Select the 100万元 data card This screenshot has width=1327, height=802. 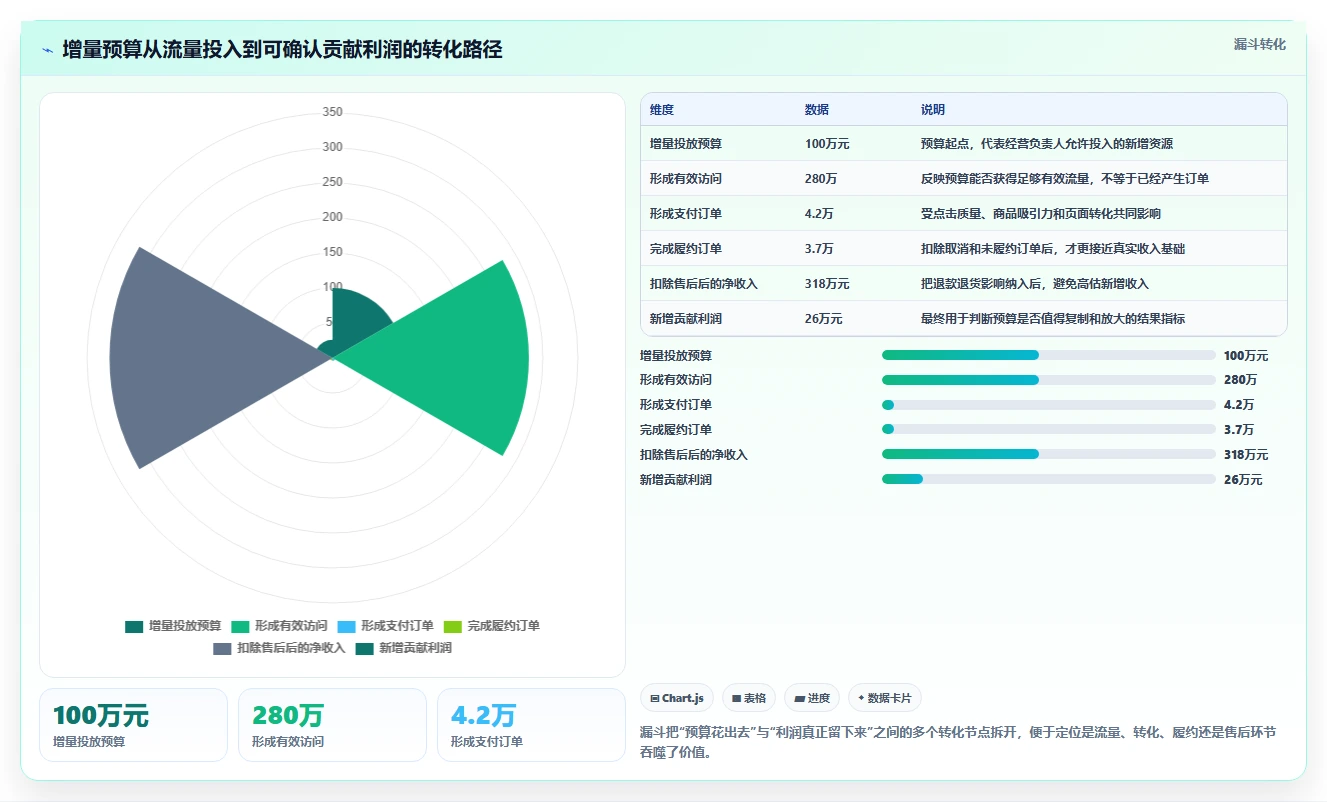133,725
